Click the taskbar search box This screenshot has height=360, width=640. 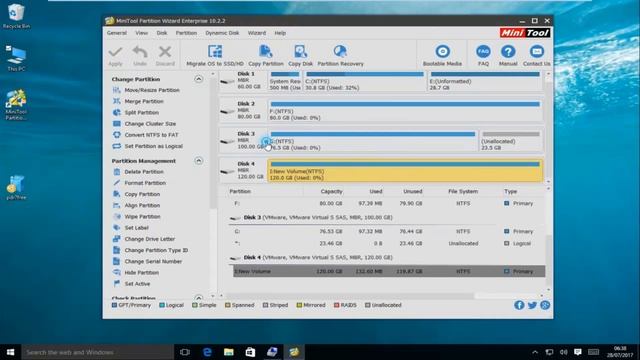pos(98,352)
